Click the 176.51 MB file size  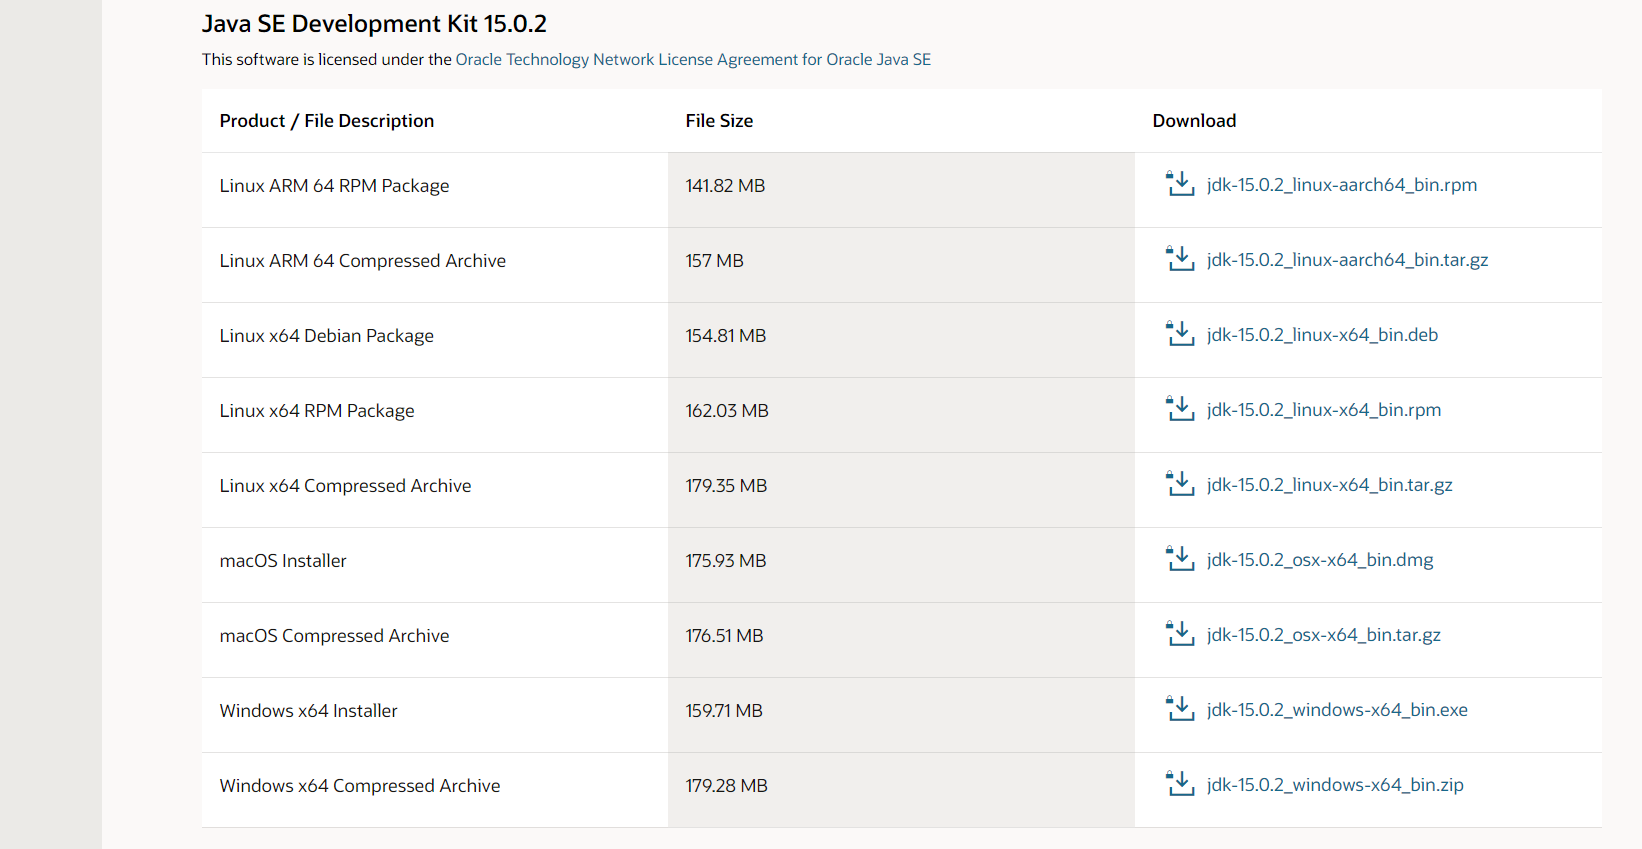click(724, 636)
